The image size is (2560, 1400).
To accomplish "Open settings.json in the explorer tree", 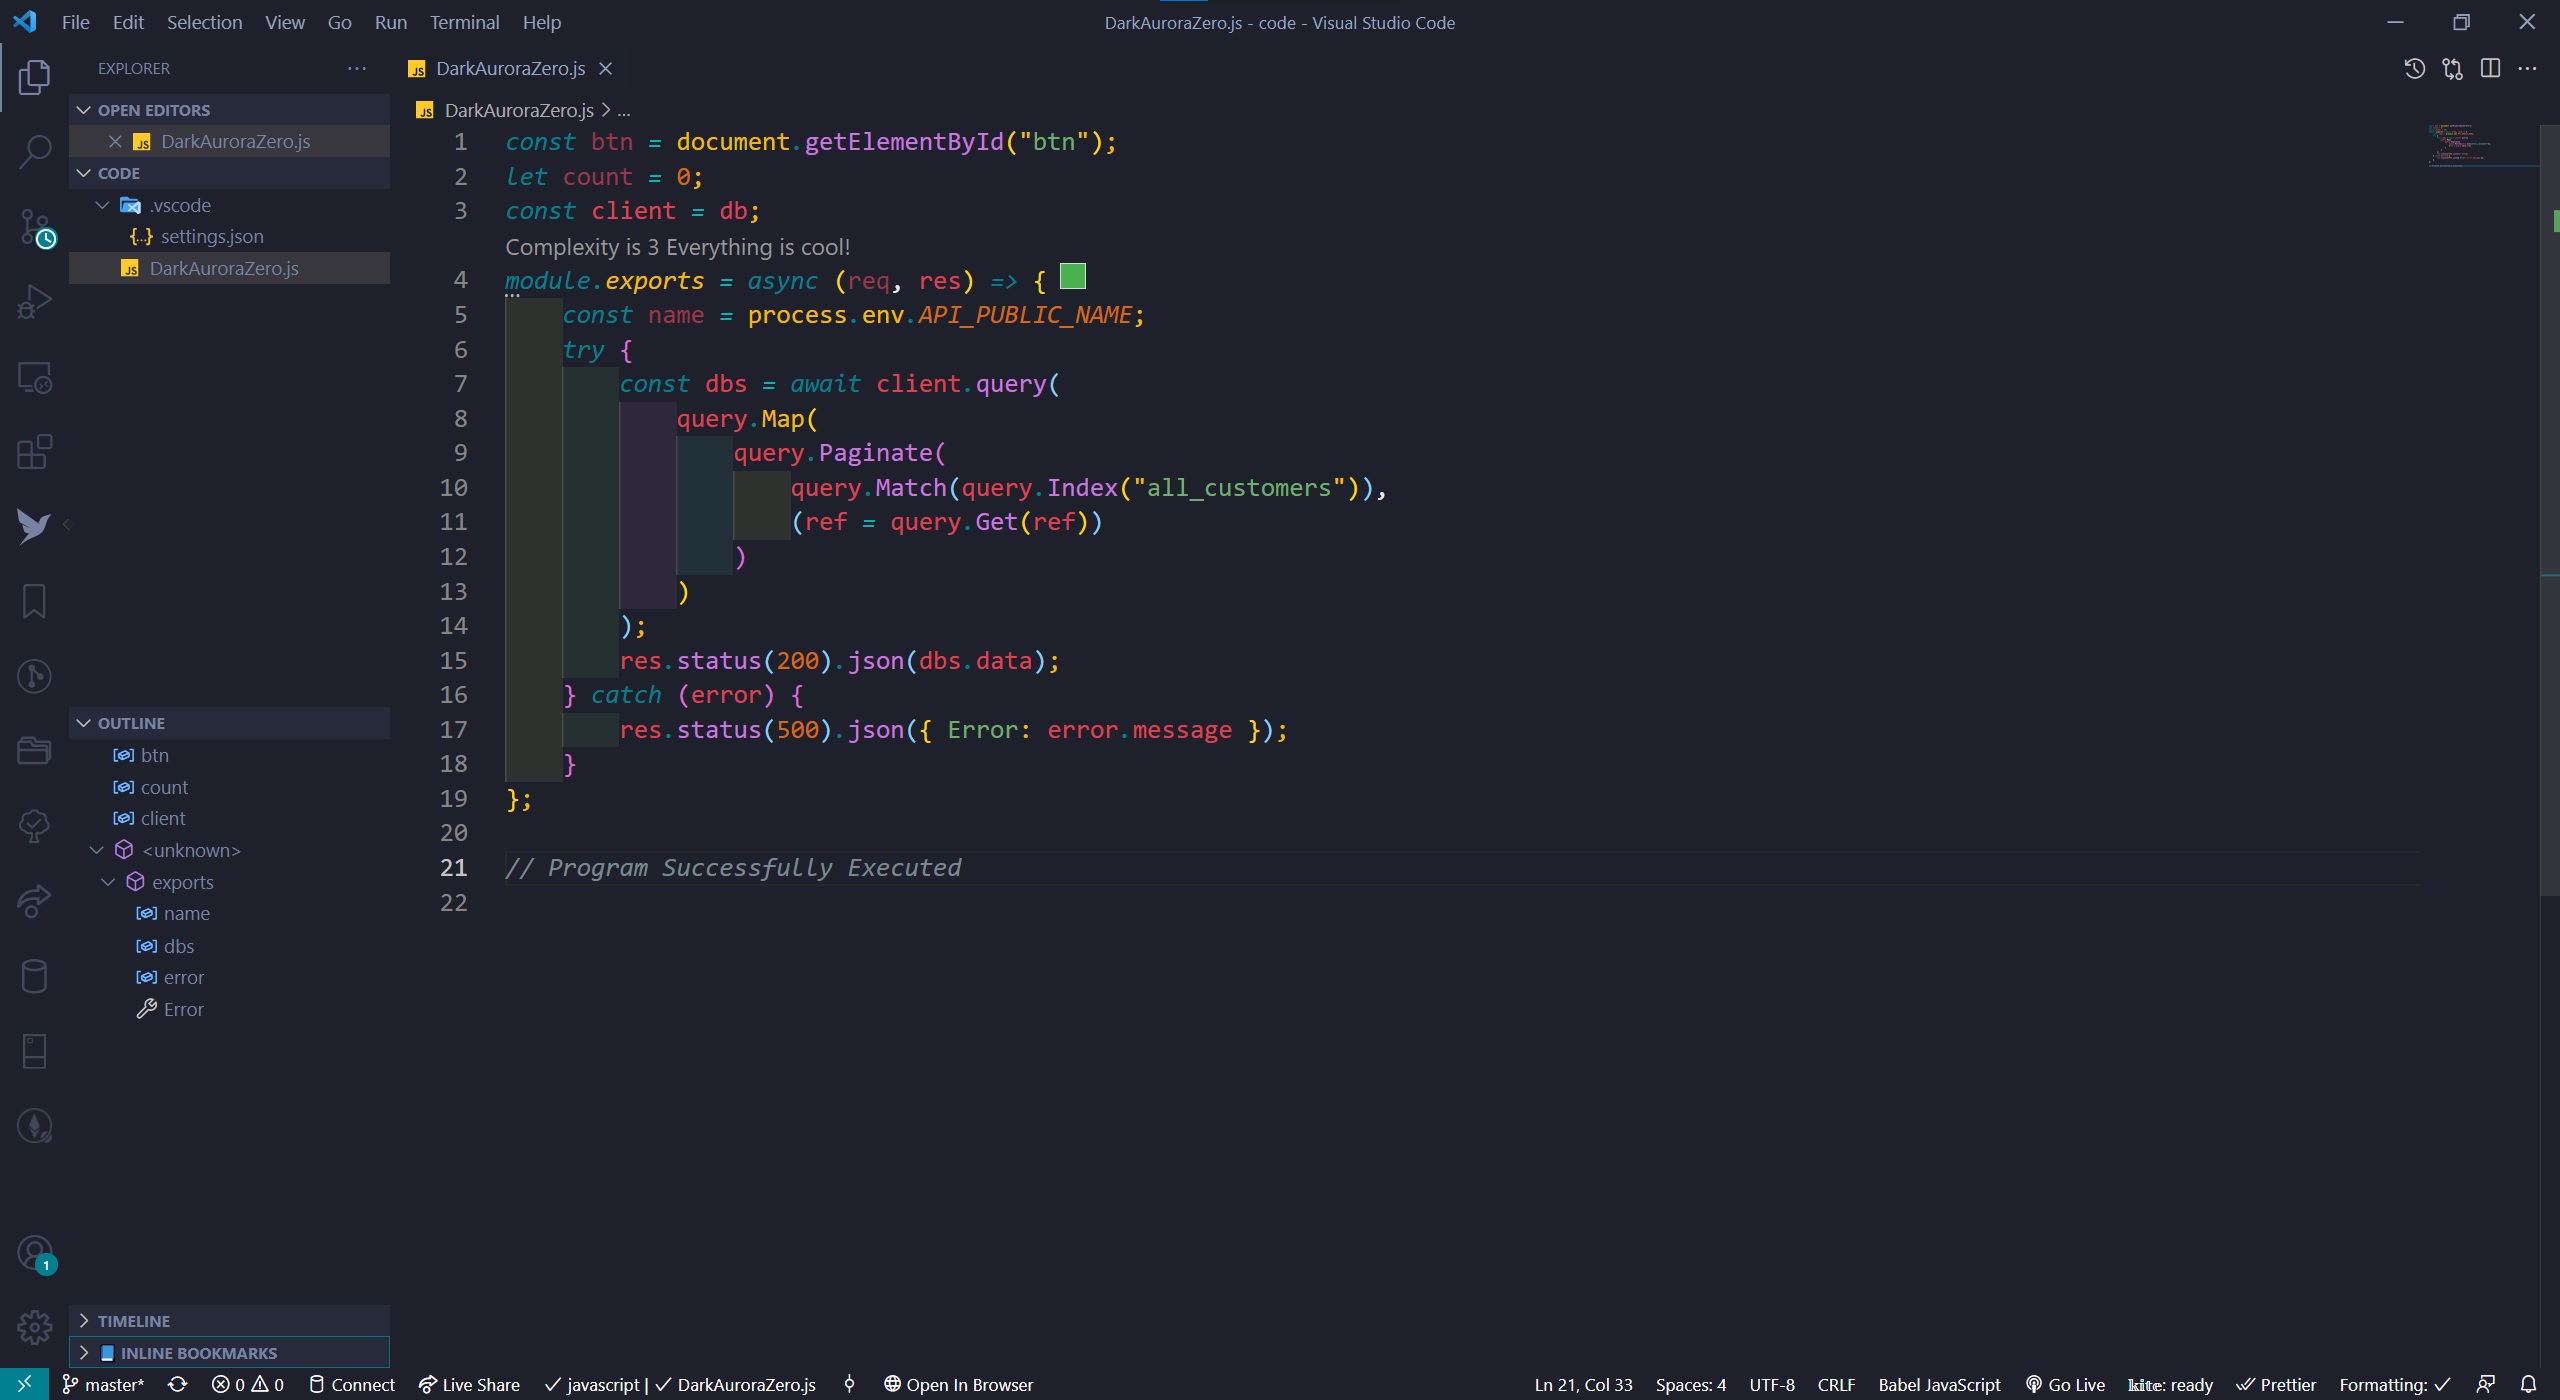I will point(212,236).
